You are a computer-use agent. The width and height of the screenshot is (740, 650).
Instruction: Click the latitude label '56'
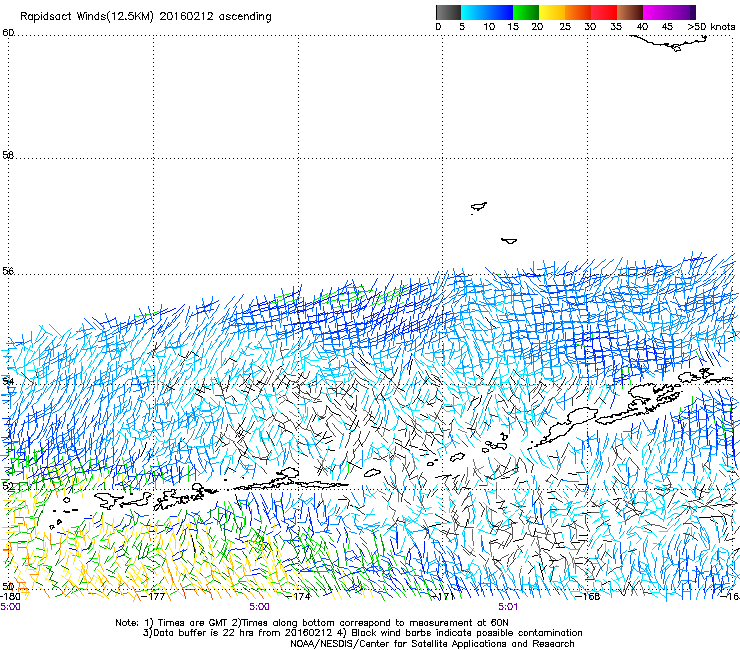8,271
